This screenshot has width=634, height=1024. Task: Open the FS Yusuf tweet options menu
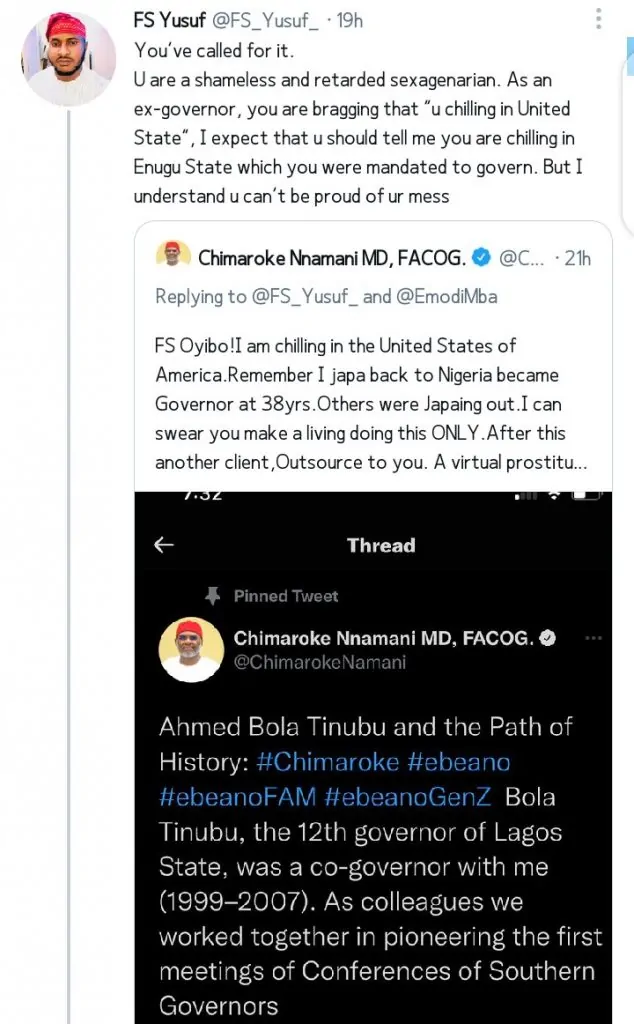click(x=598, y=20)
